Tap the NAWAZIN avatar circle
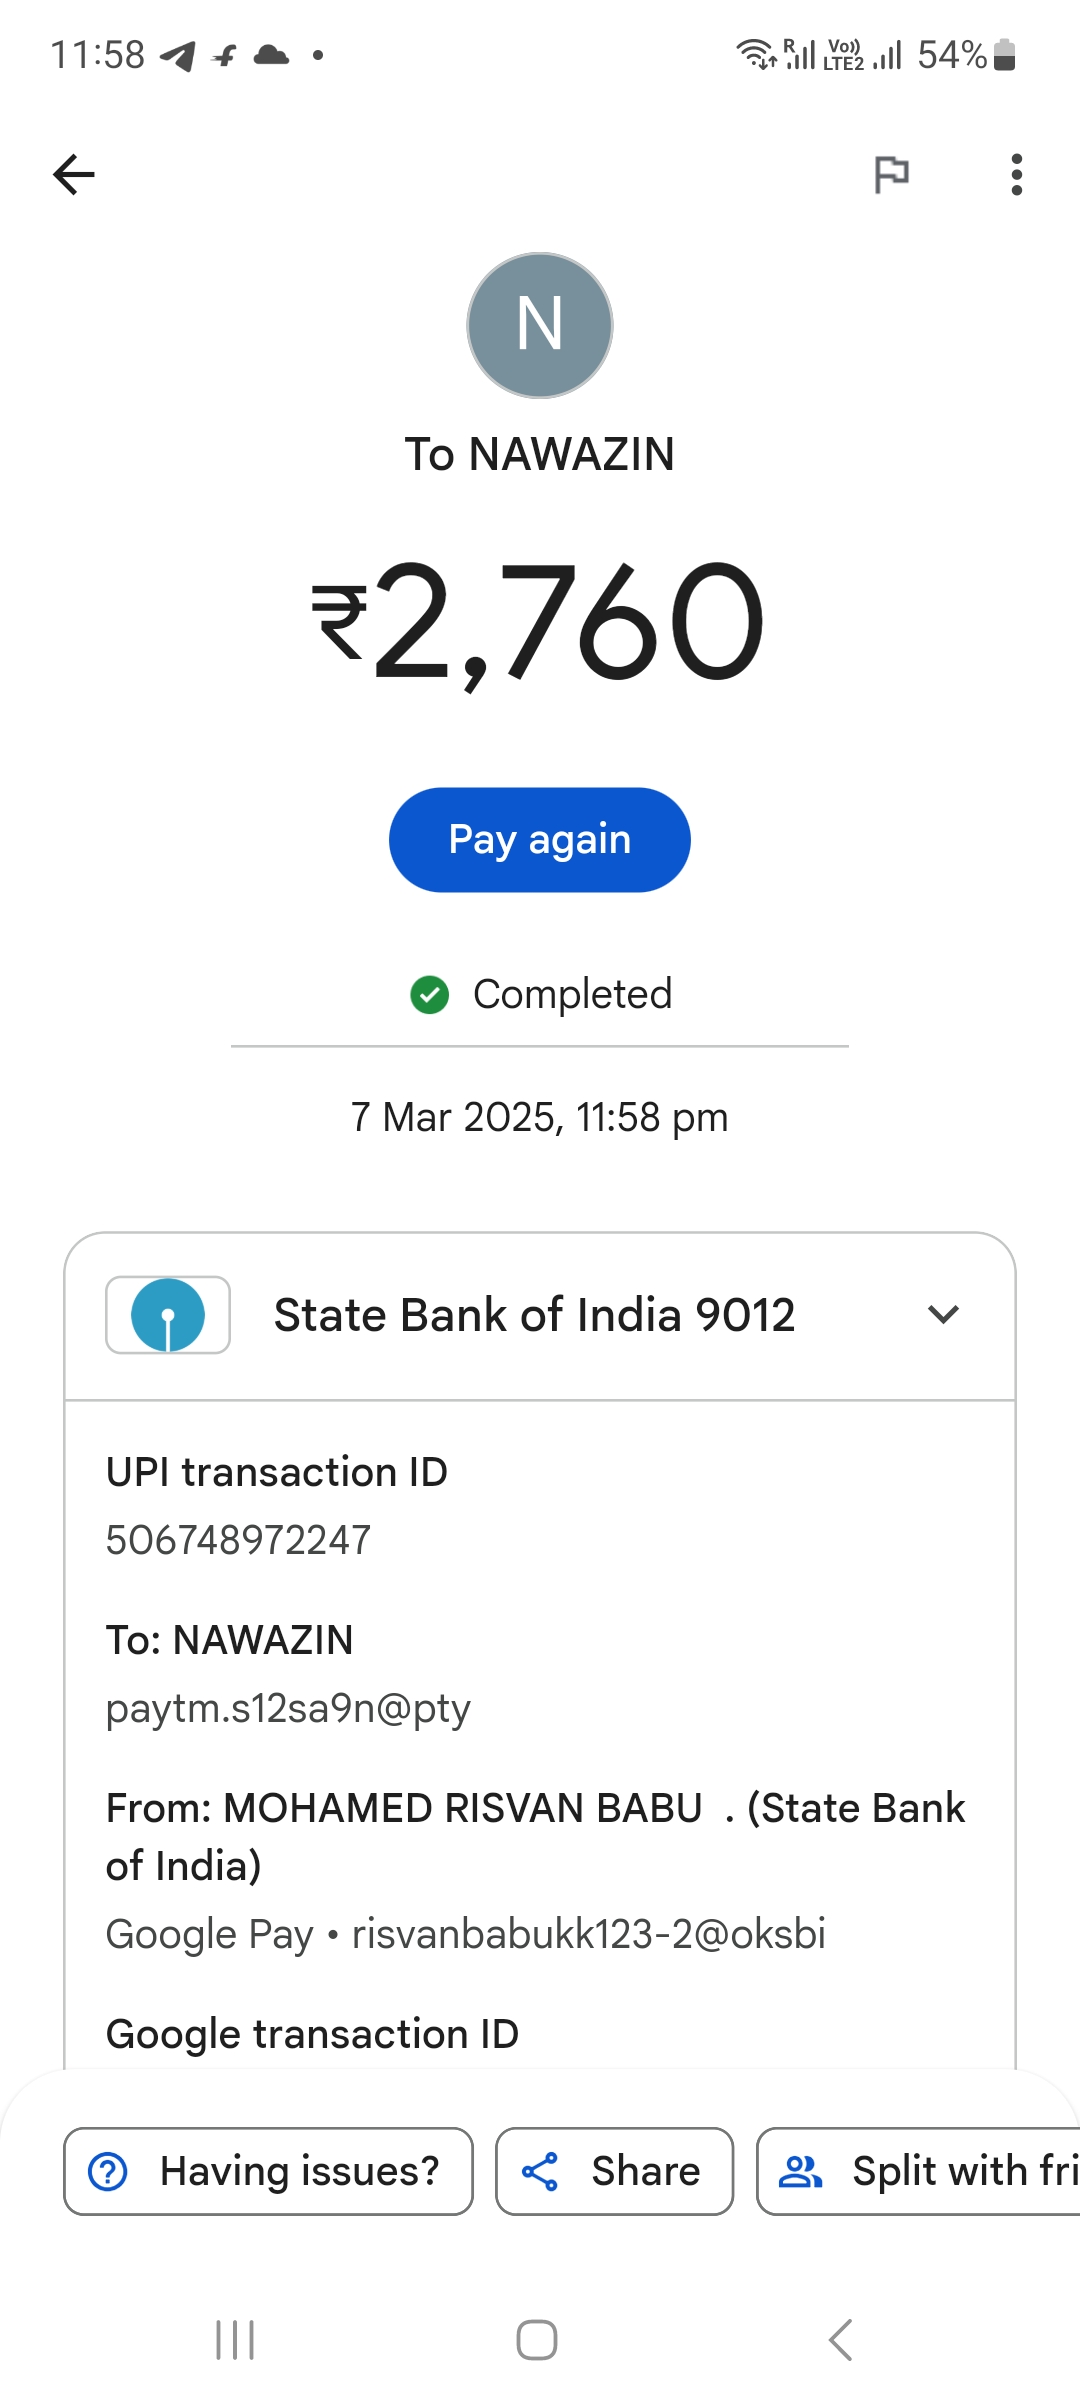 point(540,325)
